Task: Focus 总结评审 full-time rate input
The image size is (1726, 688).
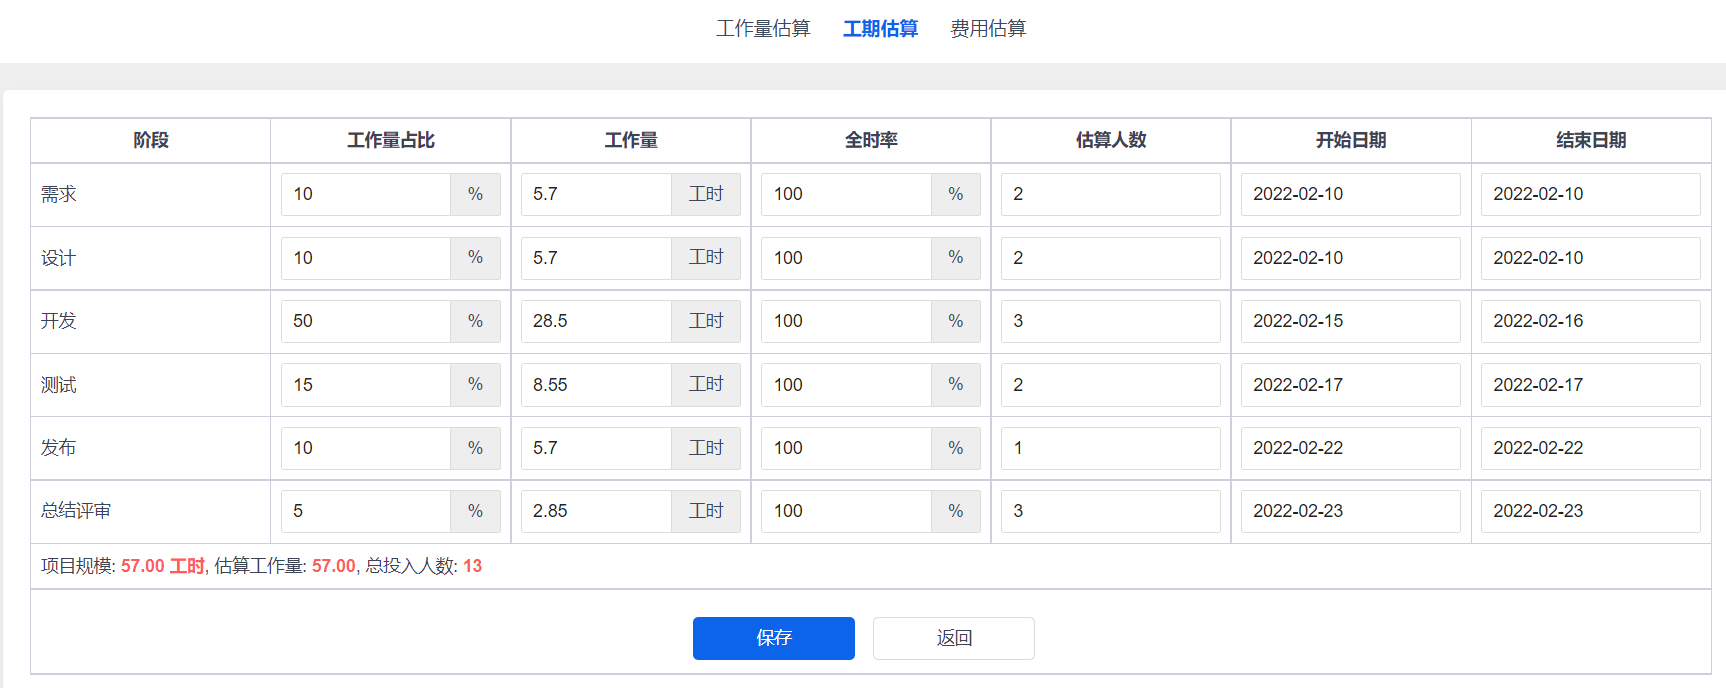Action: tap(846, 511)
